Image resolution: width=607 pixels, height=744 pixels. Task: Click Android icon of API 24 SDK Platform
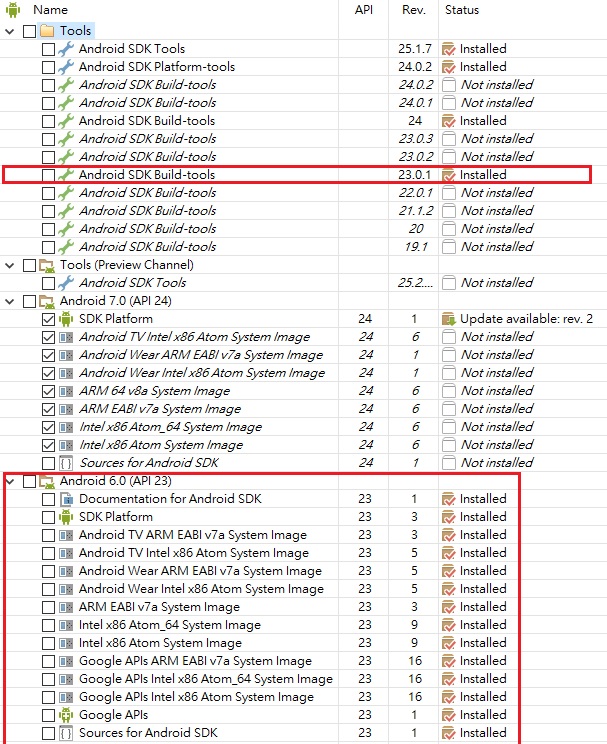(x=66, y=319)
